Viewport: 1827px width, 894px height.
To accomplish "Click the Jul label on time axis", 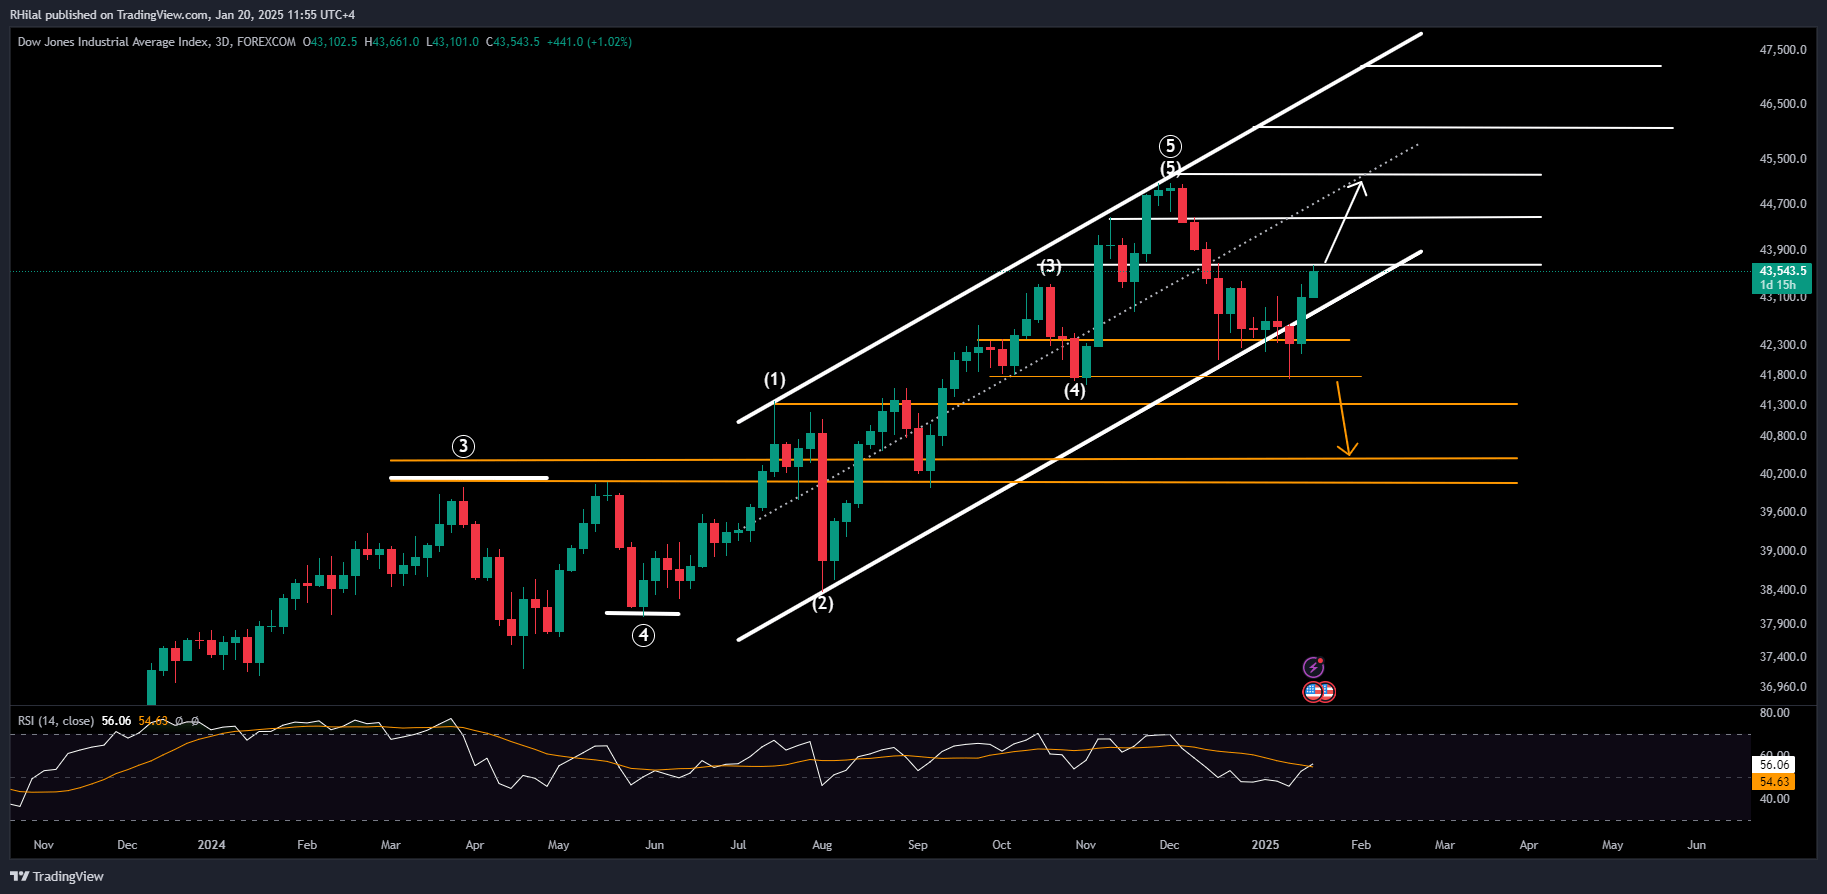I will click(x=738, y=845).
